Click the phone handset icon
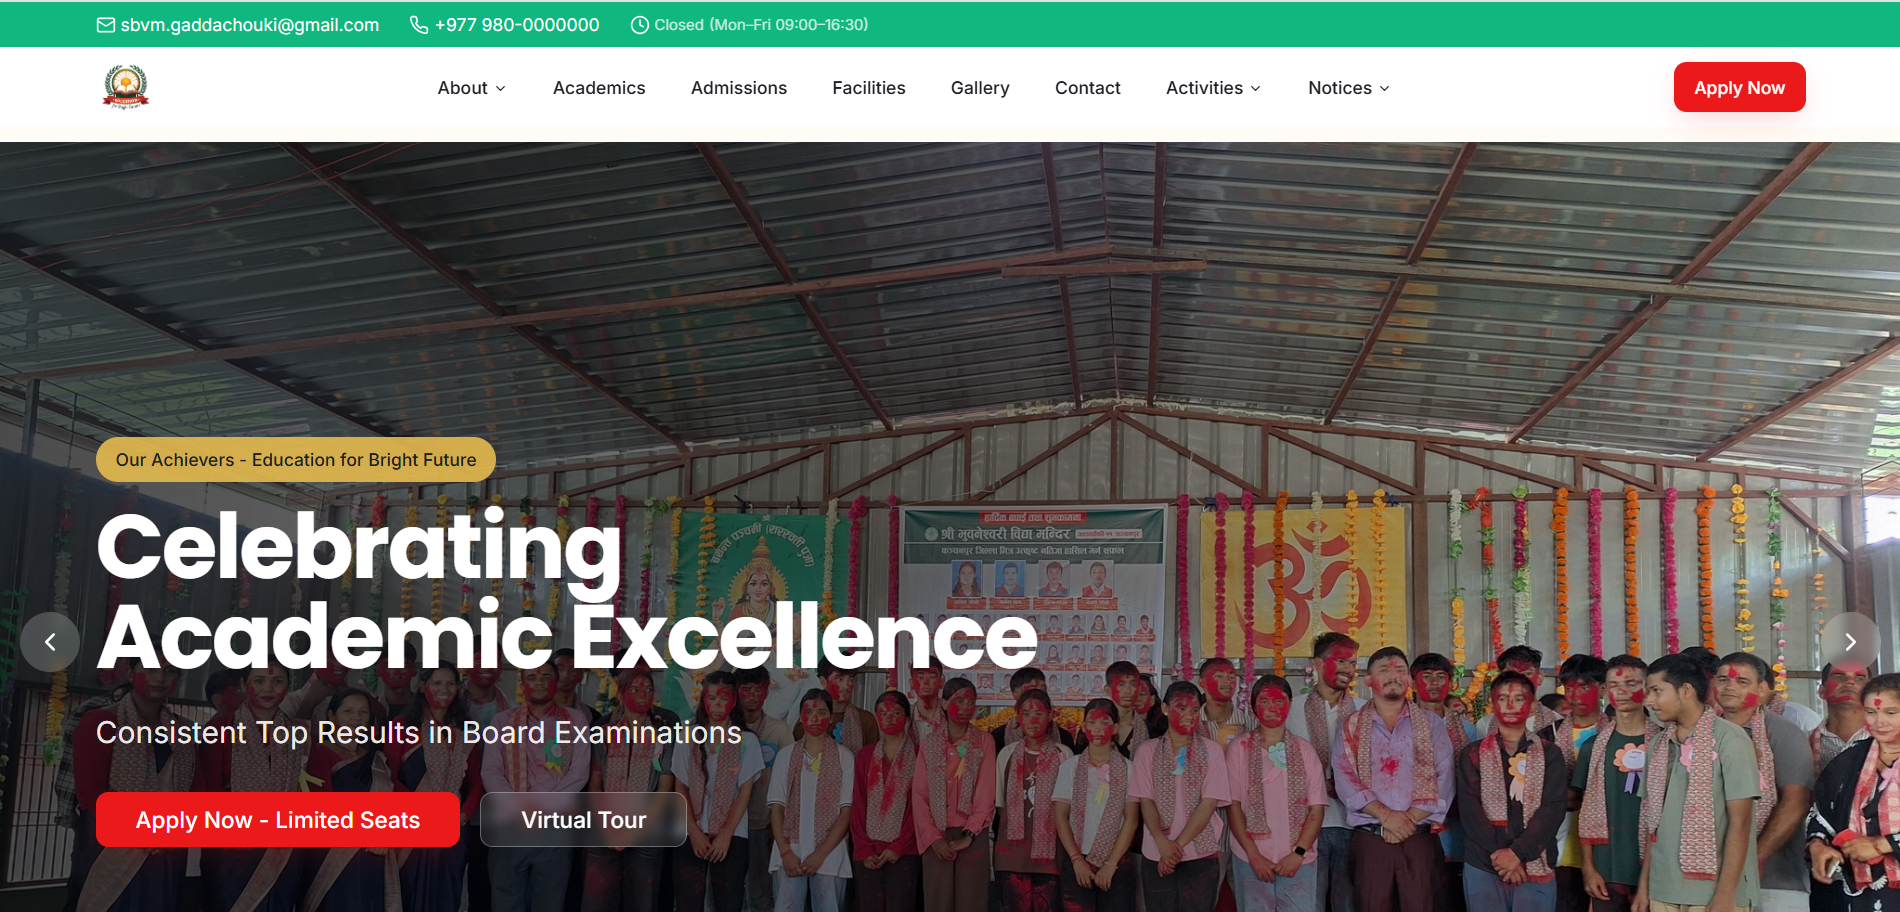 [419, 25]
